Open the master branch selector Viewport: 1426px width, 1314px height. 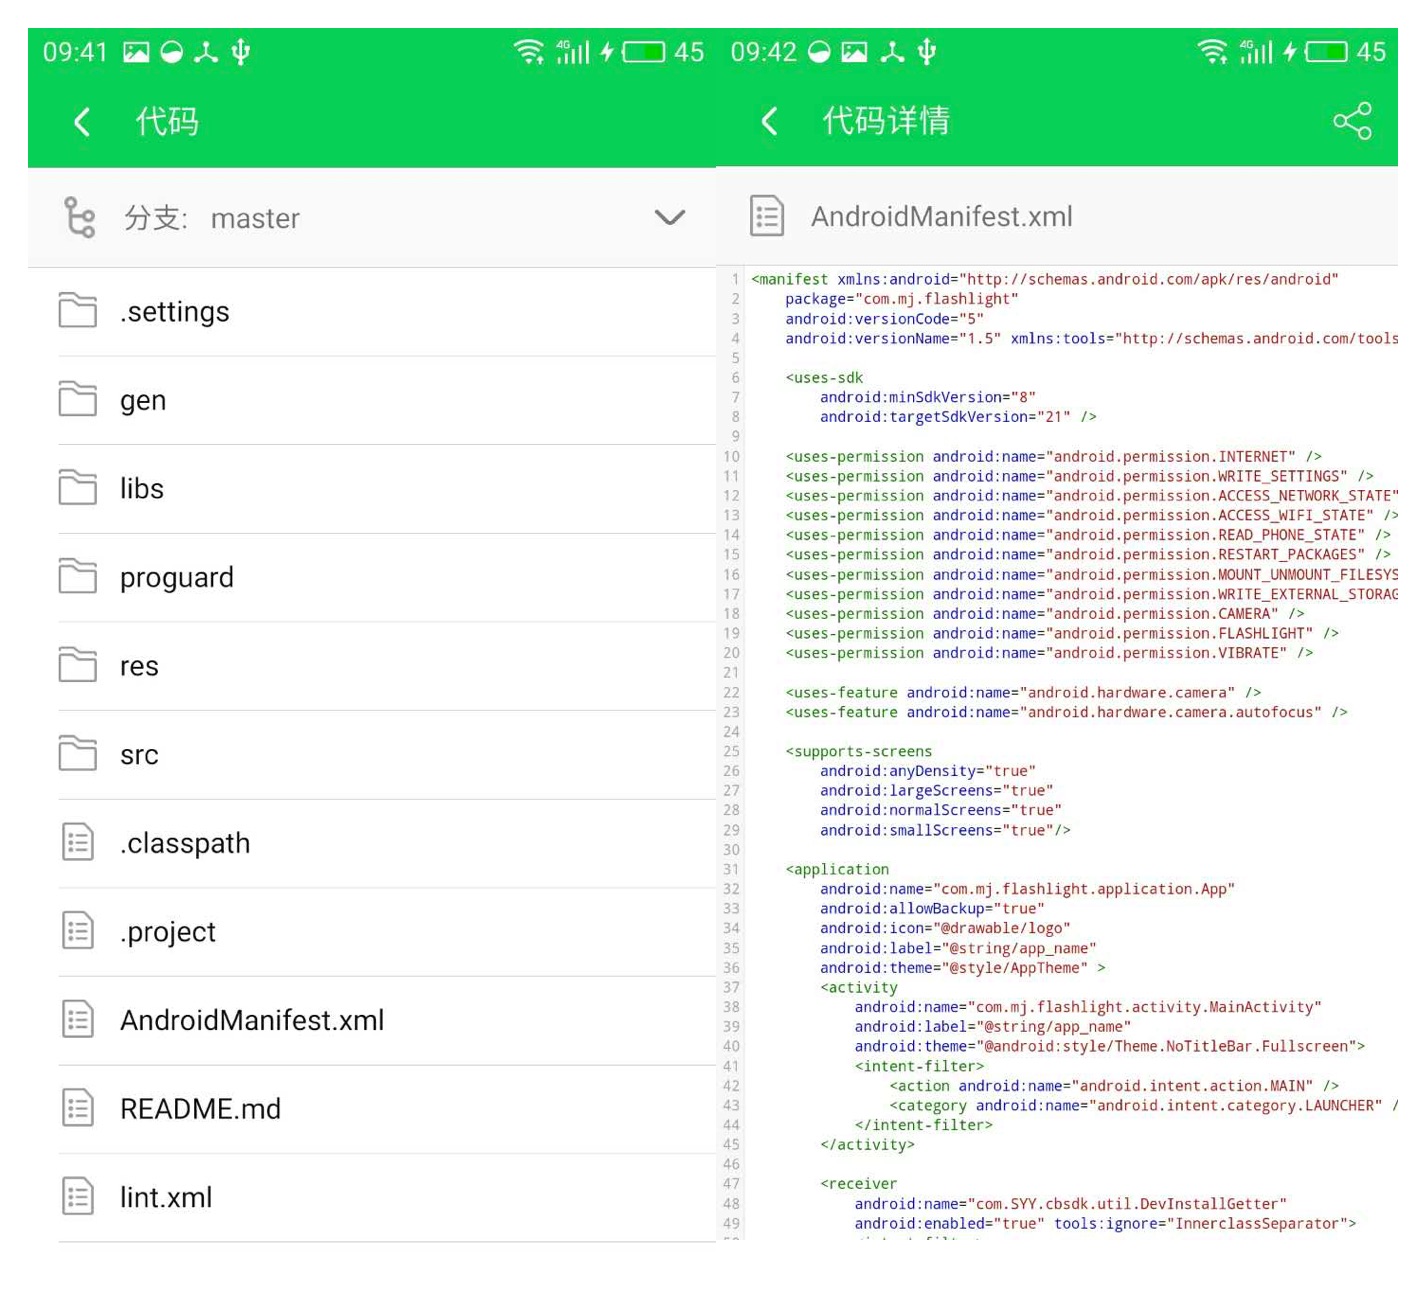tap(255, 219)
